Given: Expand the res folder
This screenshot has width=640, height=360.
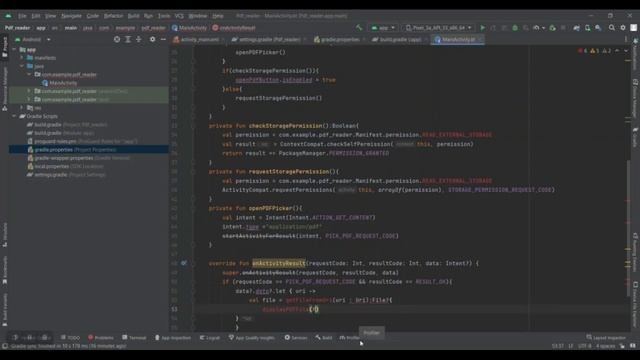Looking at the screenshot, I should (x=22, y=108).
